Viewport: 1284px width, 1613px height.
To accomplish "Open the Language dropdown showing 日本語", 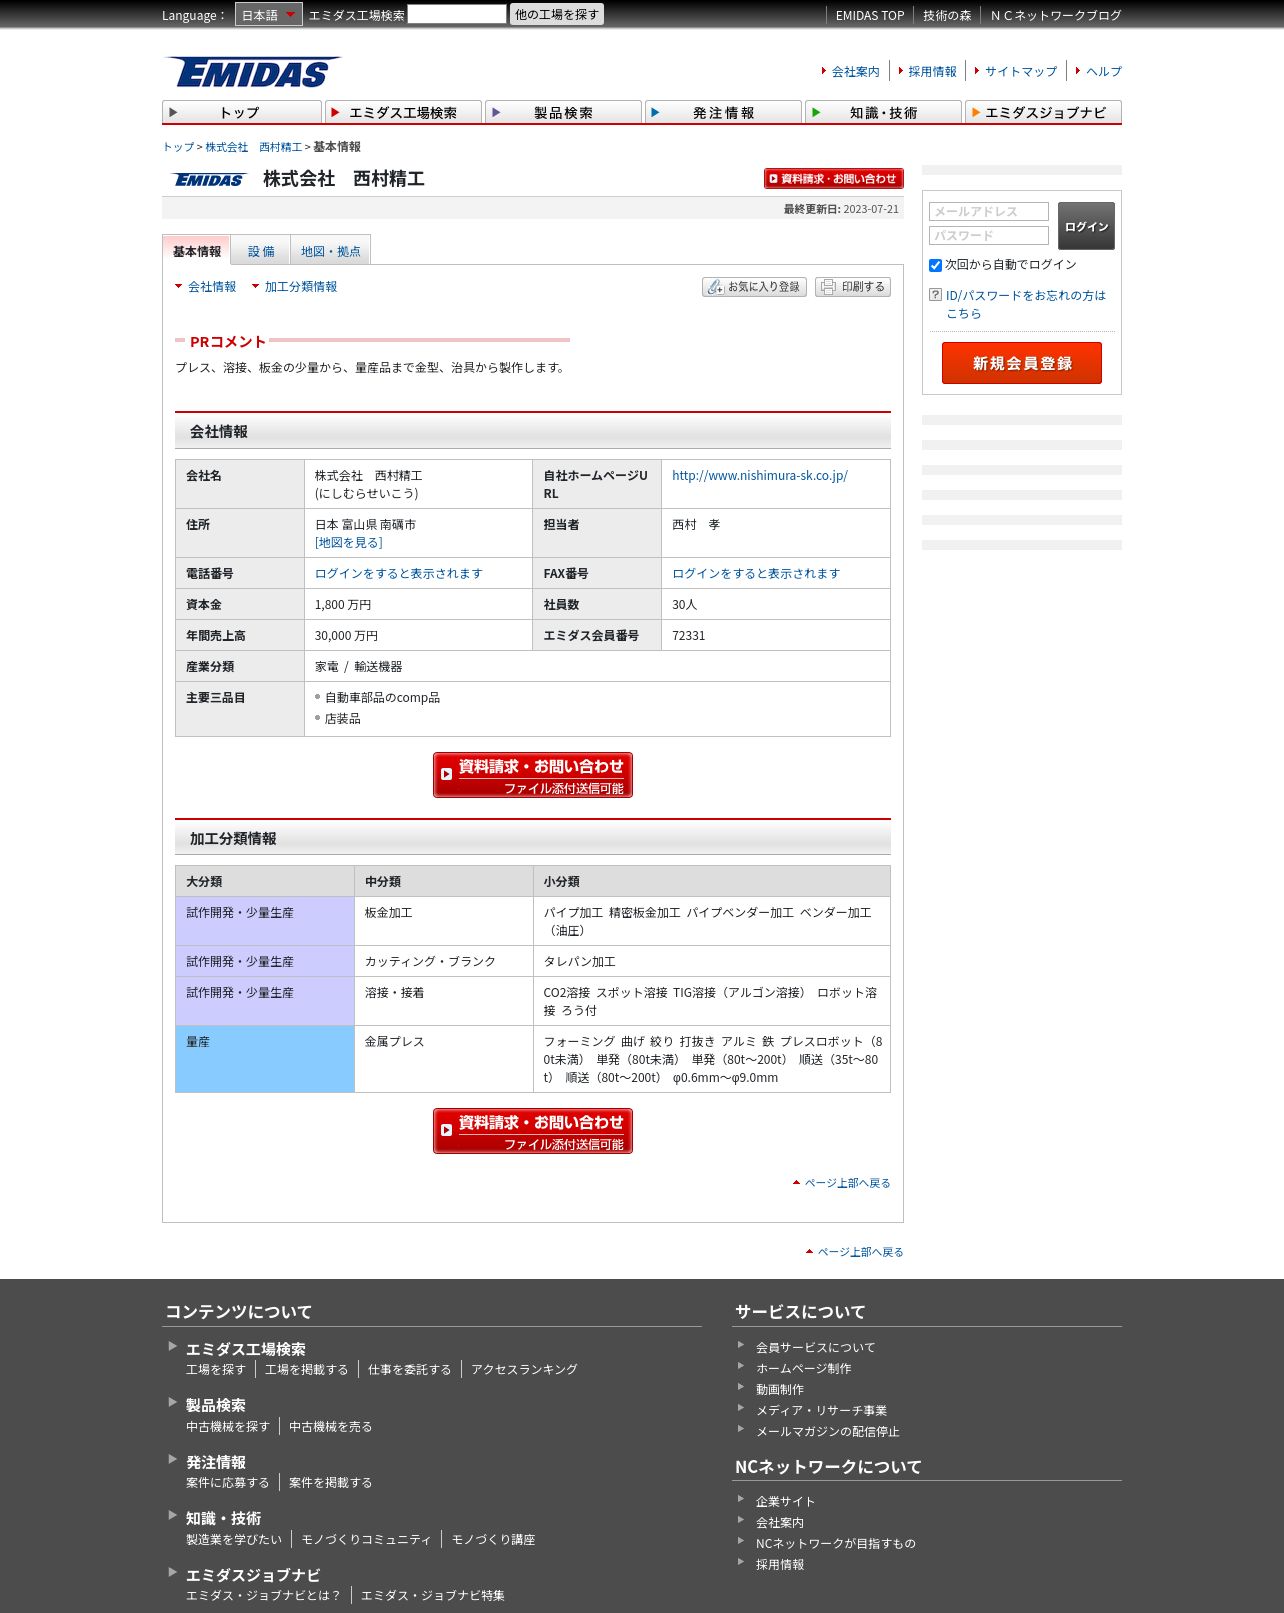I will pos(268,15).
